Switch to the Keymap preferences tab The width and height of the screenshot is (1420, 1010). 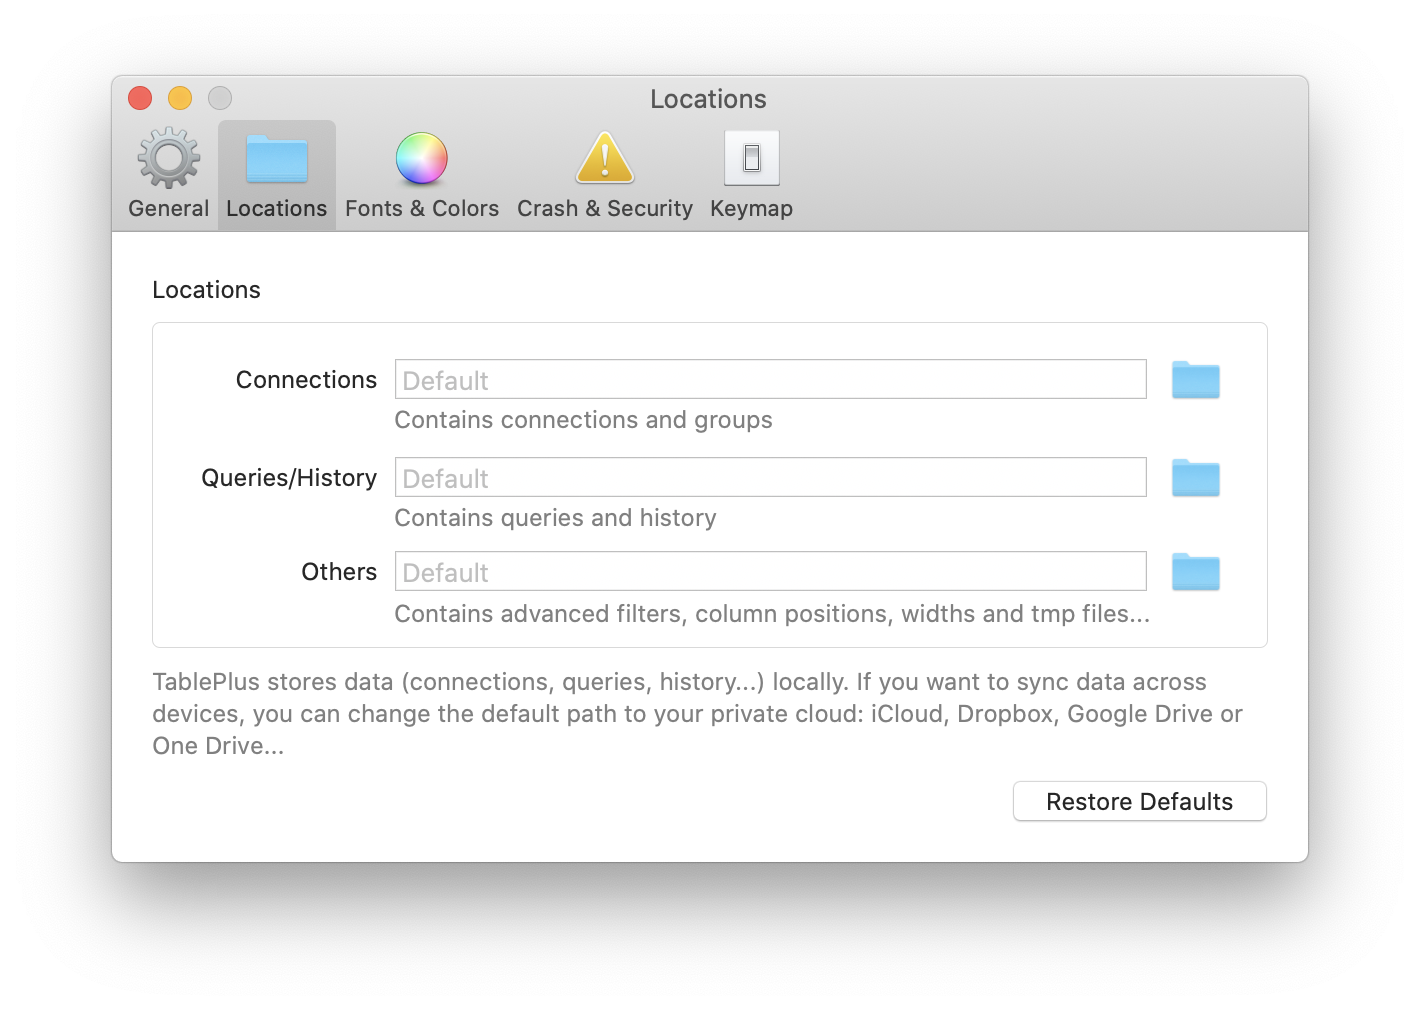tap(751, 175)
